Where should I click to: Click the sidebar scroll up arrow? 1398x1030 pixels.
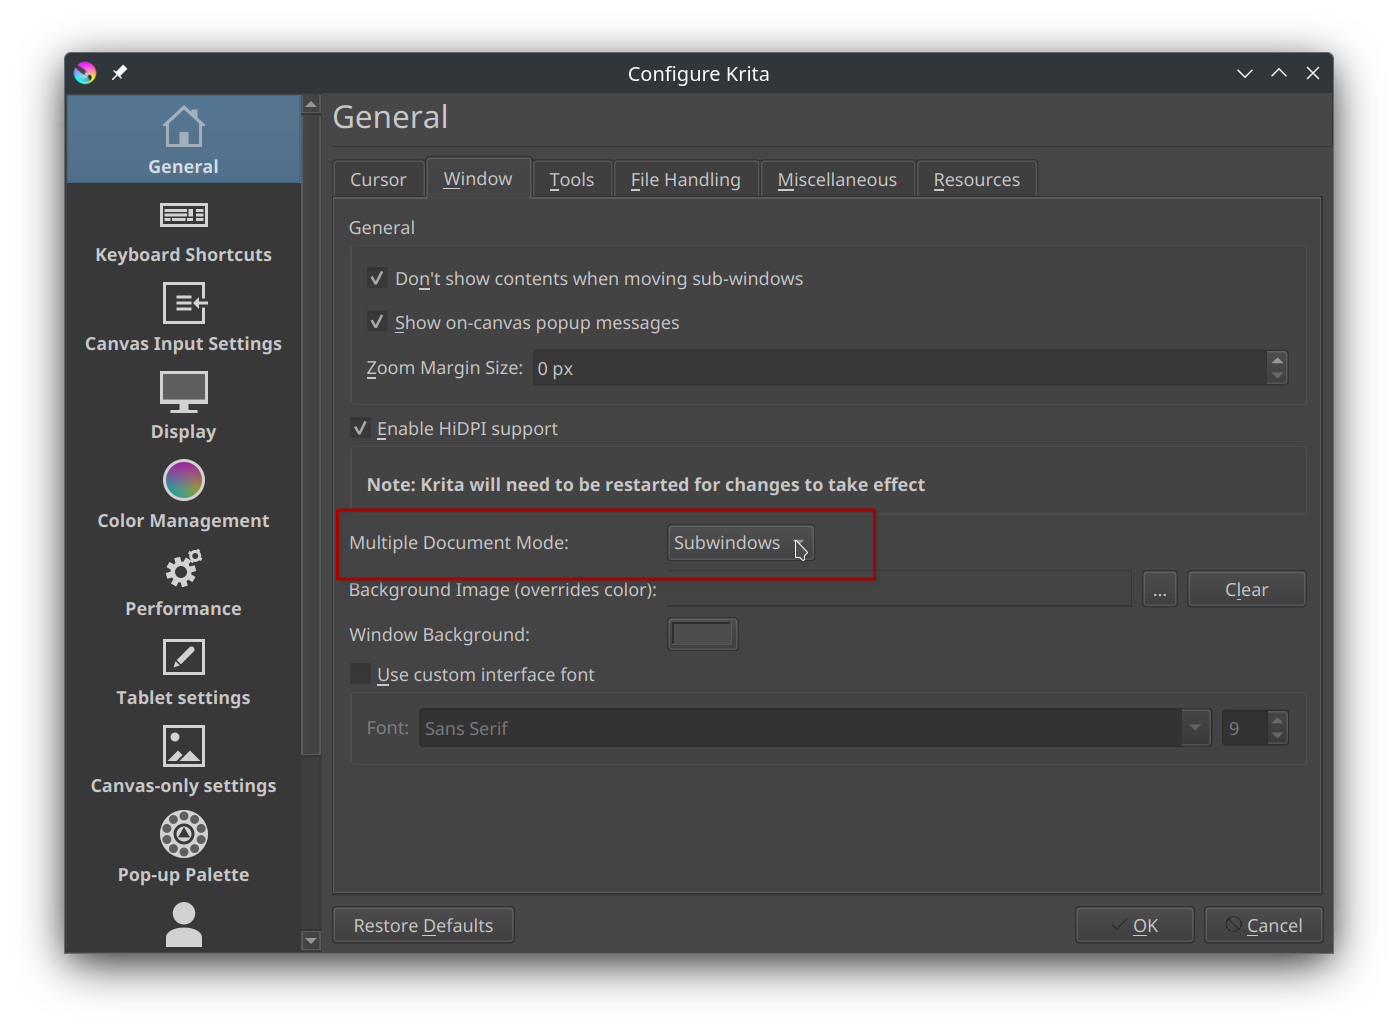point(311,105)
